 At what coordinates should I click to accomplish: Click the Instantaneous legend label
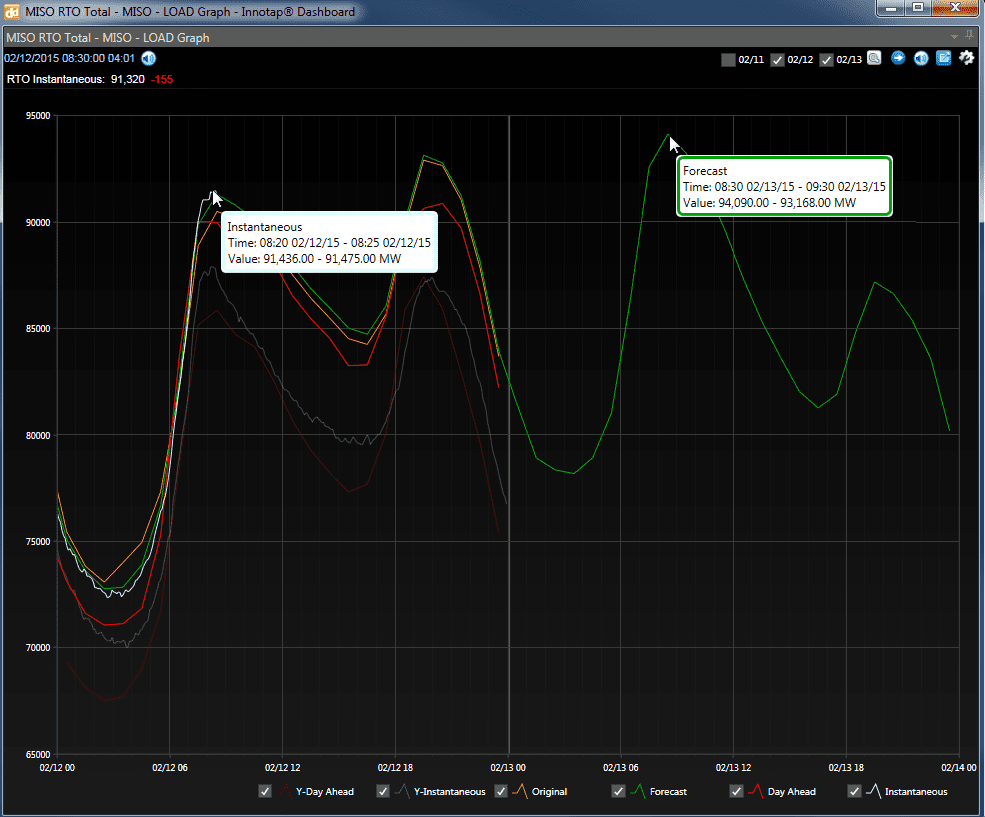[x=916, y=792]
